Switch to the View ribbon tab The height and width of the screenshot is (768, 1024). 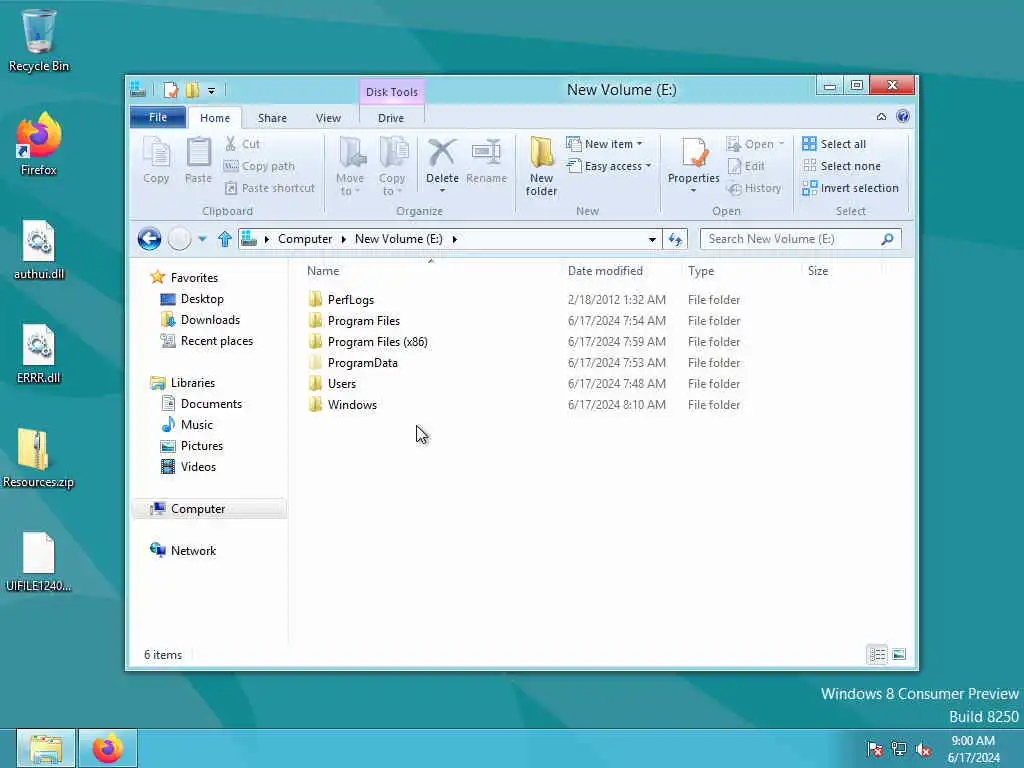click(x=328, y=118)
